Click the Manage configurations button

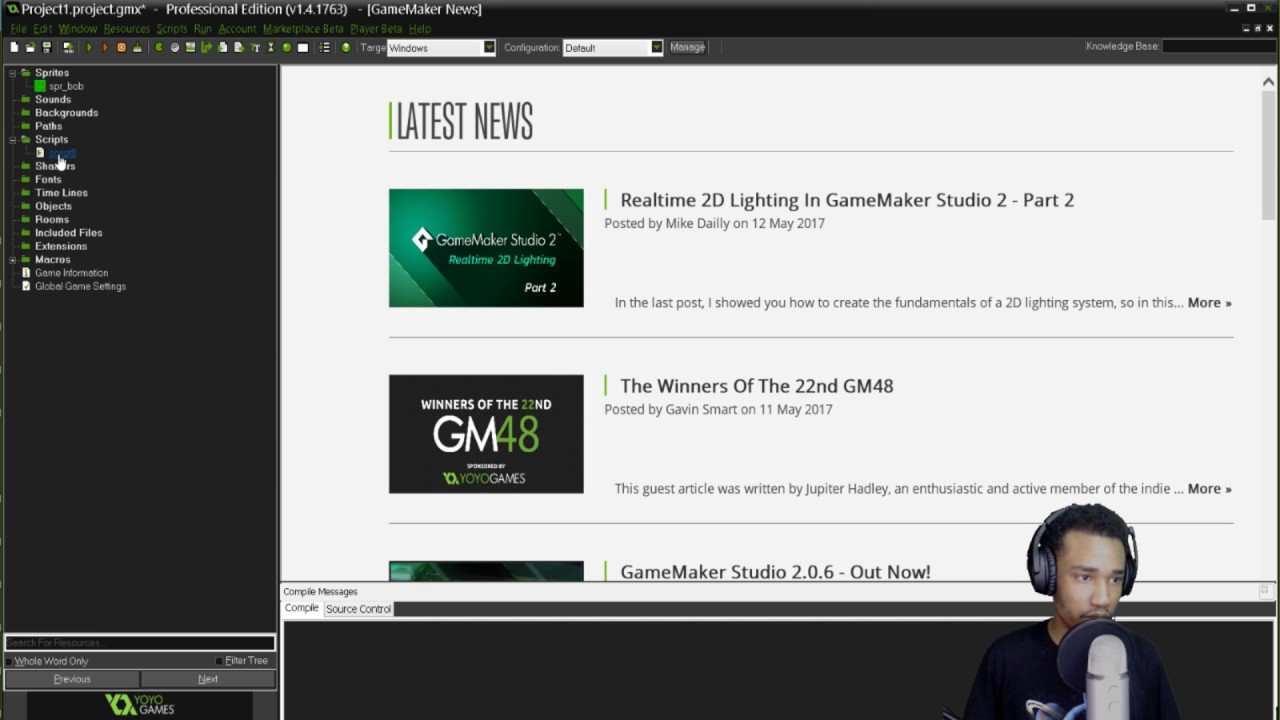[687, 47]
